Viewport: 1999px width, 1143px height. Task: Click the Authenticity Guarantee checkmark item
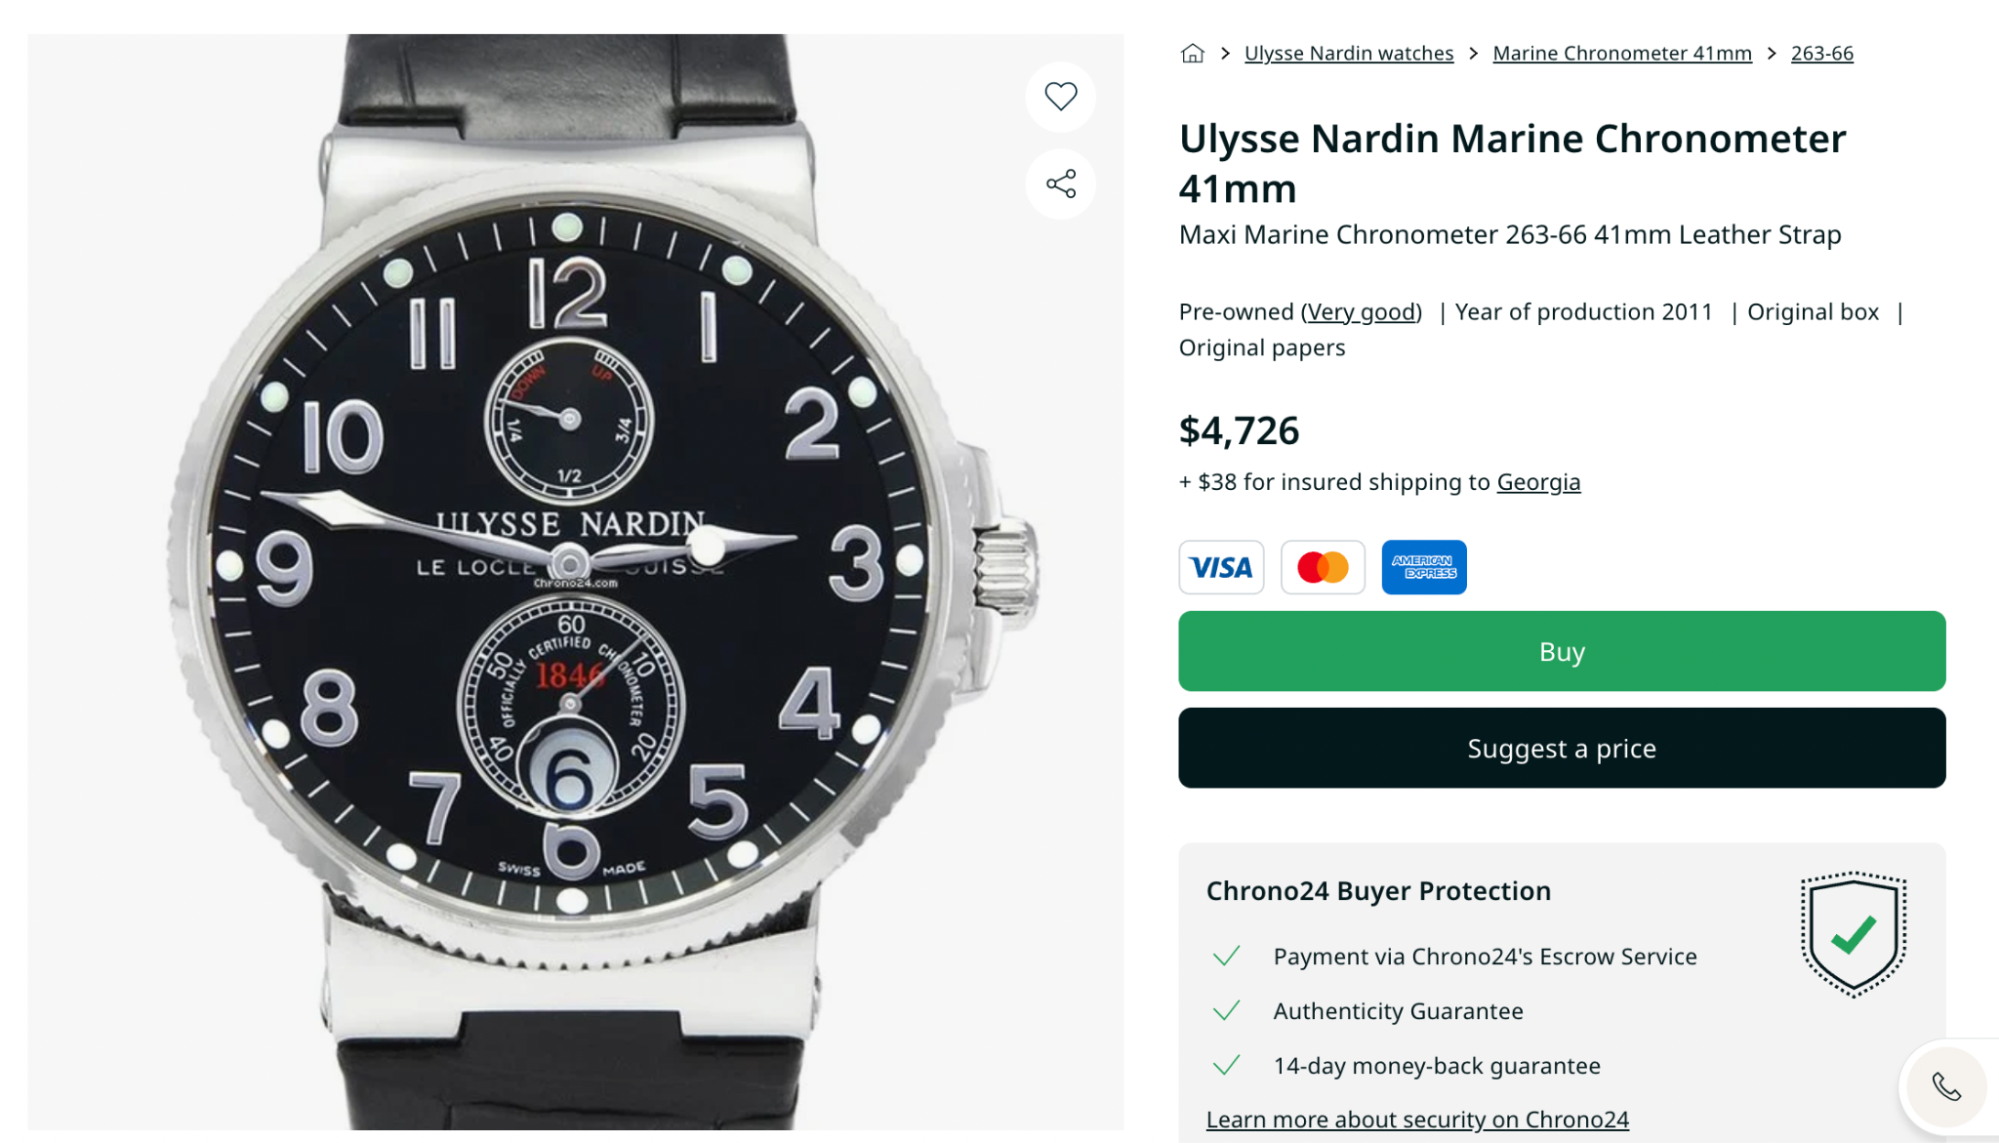pos(1397,1011)
